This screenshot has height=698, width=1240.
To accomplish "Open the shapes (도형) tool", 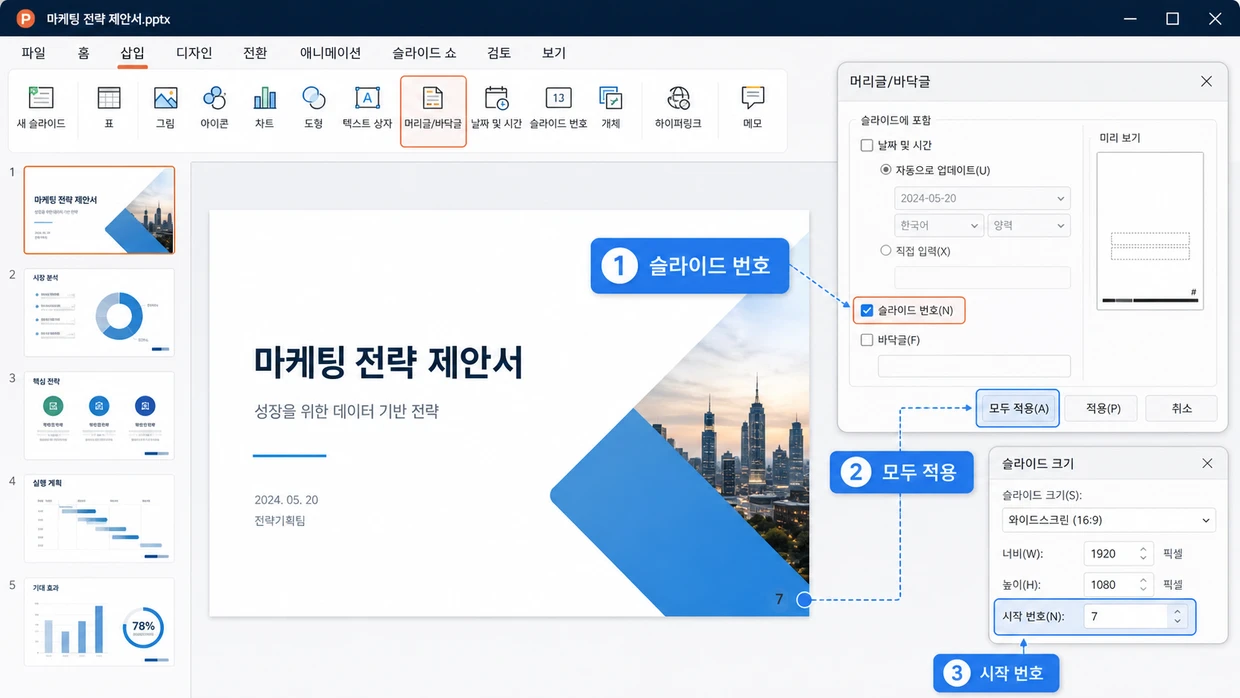I will [x=313, y=109].
